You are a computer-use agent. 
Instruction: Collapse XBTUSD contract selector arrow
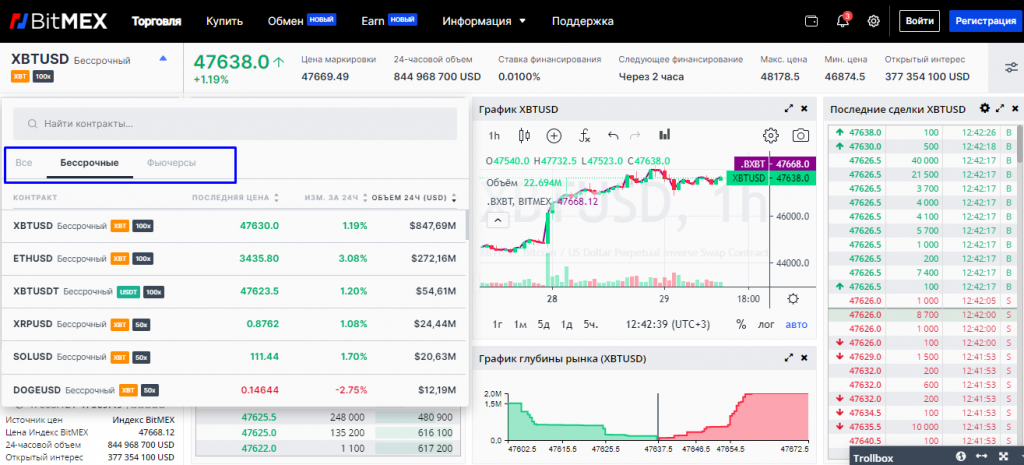point(163,59)
